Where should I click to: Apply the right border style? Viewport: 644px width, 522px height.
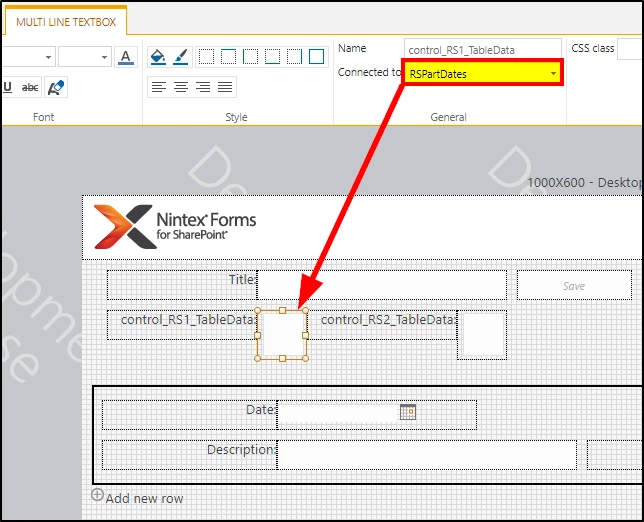tap(294, 57)
